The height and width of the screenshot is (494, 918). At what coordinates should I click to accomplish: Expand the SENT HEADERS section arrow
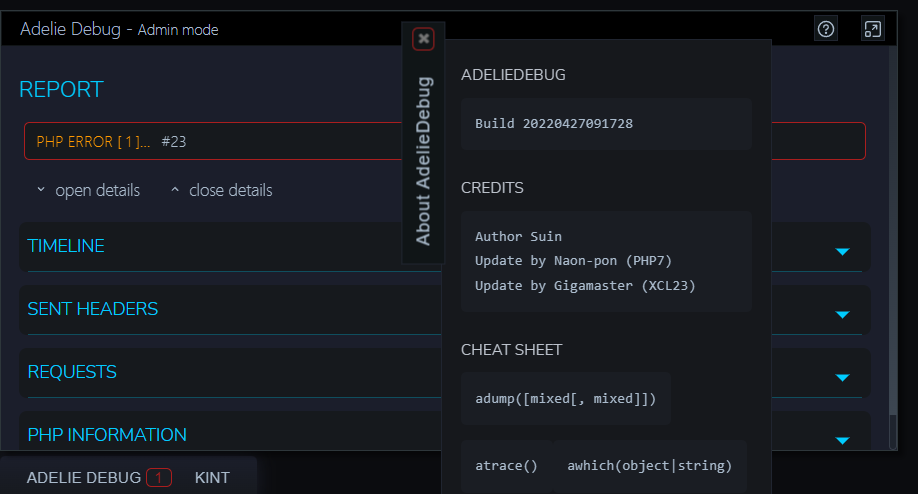842,314
